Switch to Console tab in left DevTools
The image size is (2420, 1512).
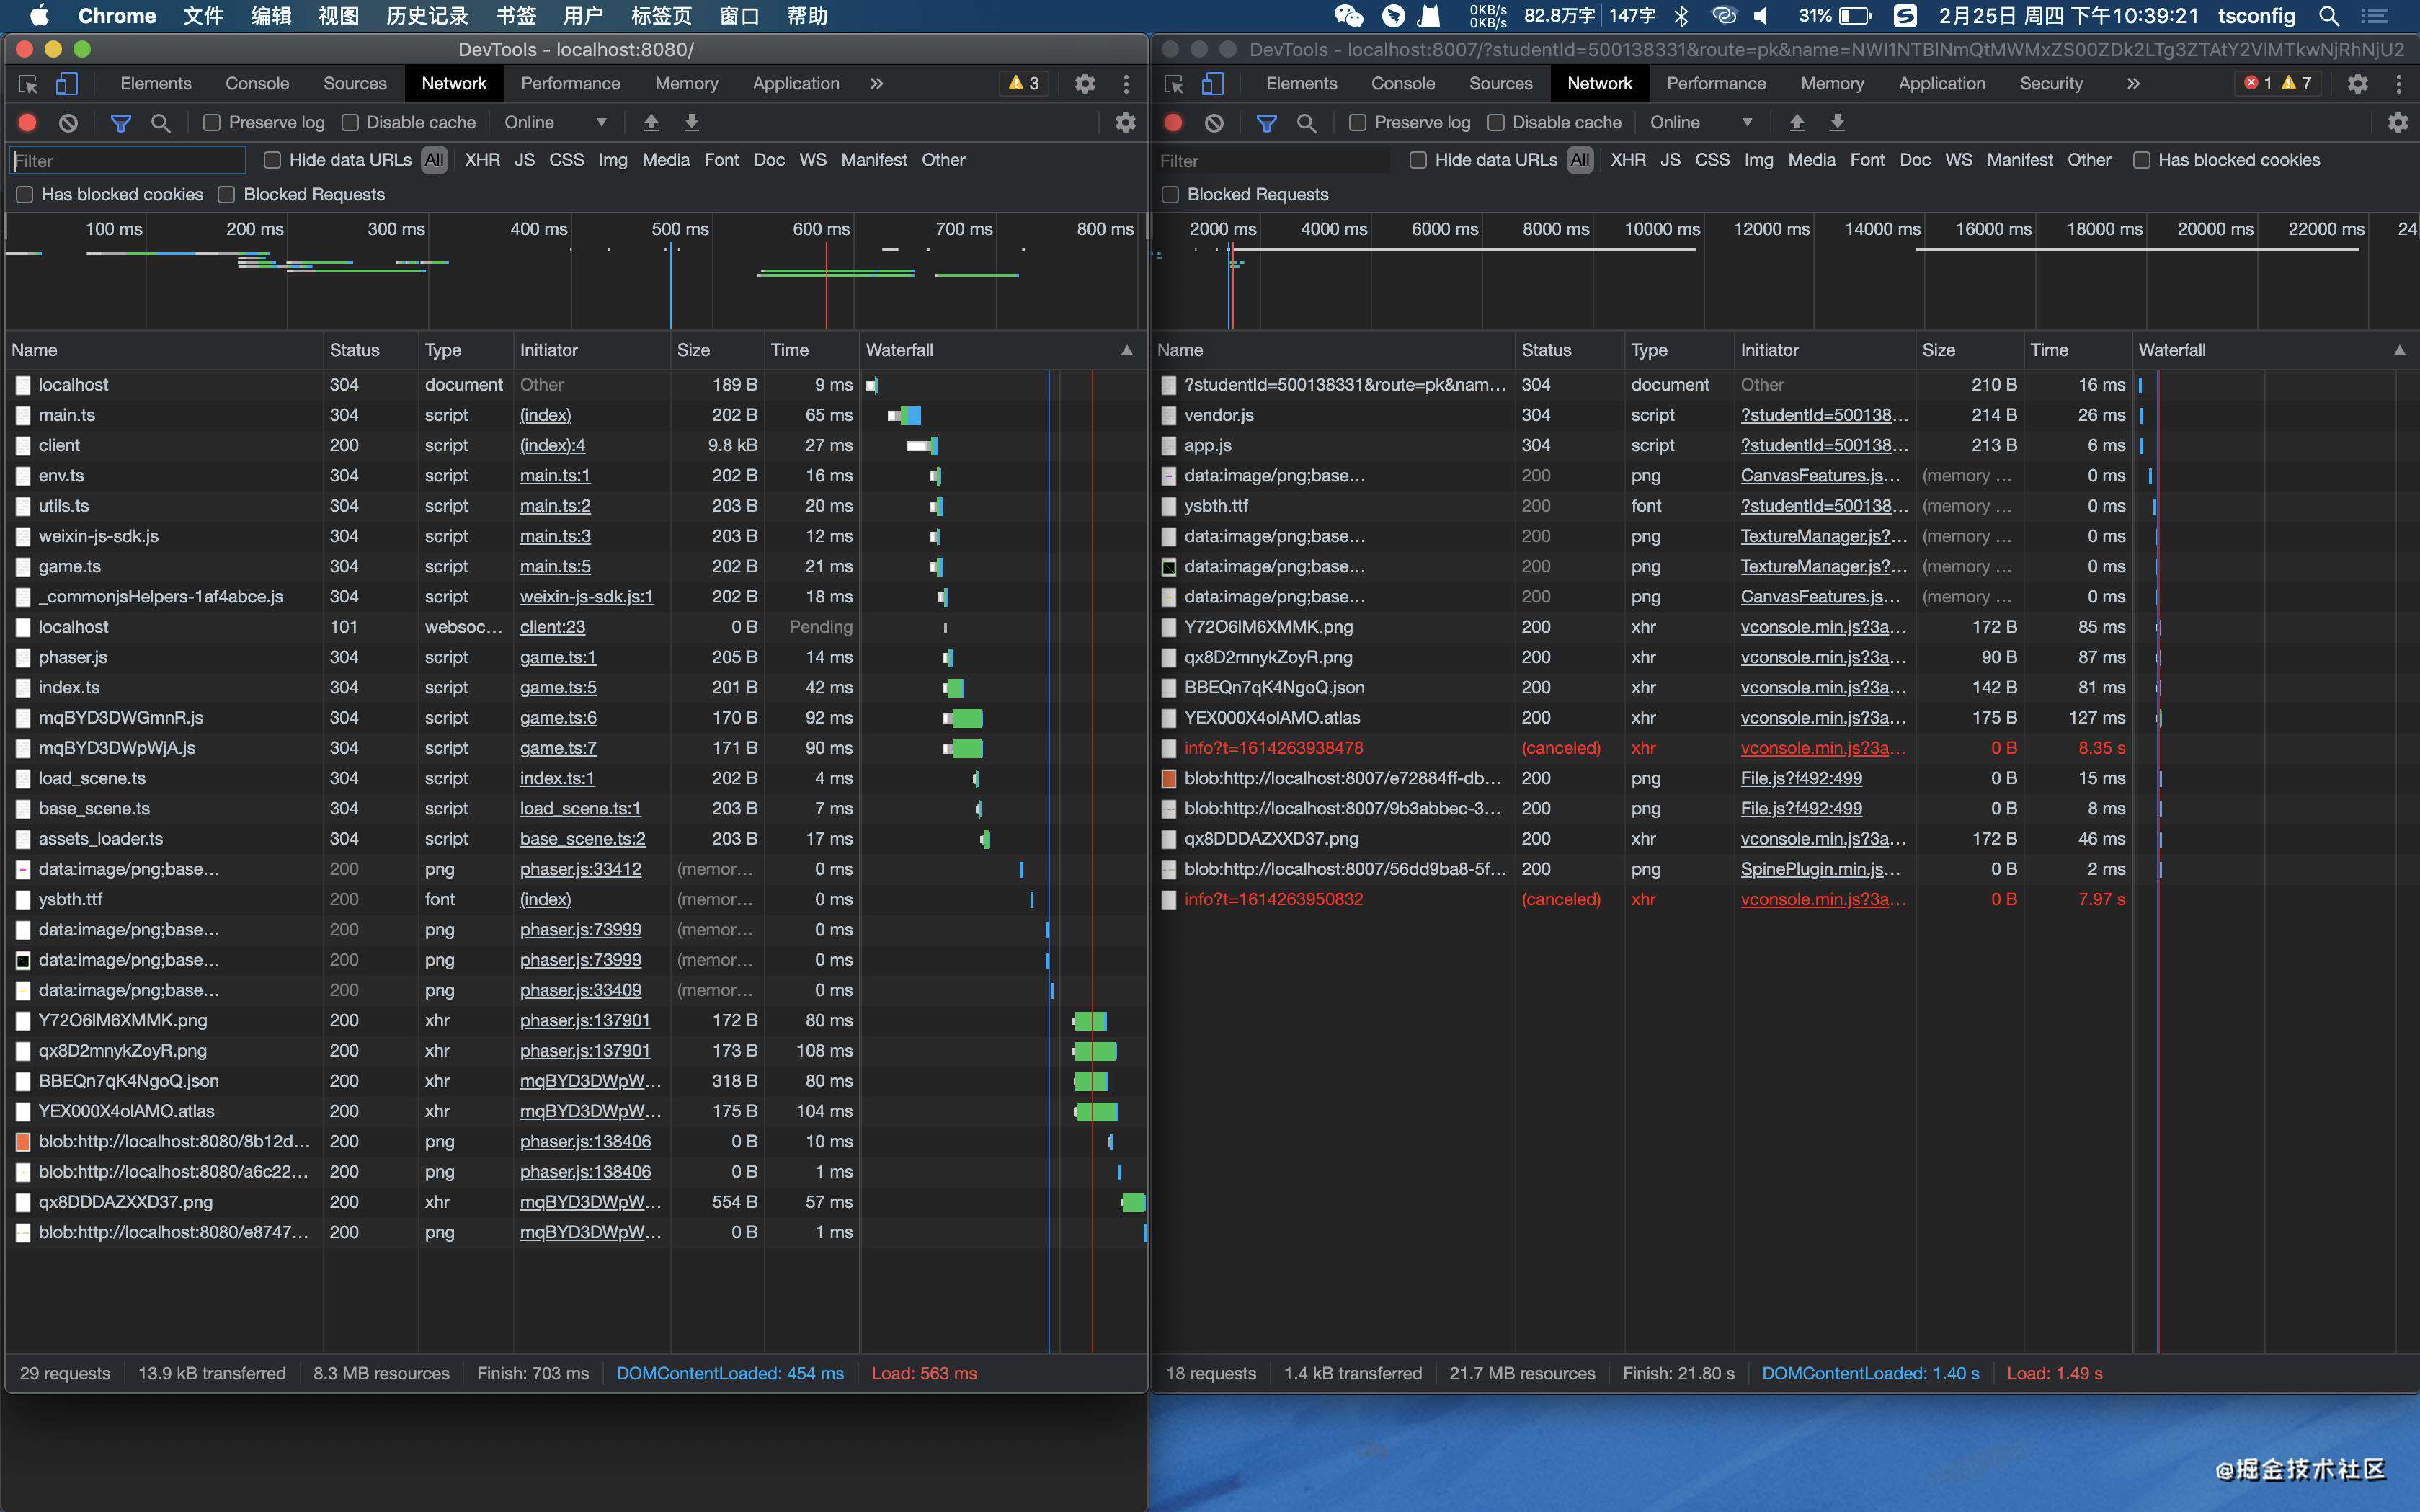point(257,84)
